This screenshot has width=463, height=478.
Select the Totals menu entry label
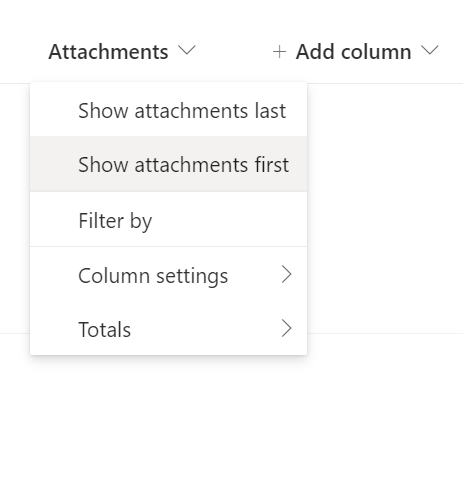pos(104,329)
